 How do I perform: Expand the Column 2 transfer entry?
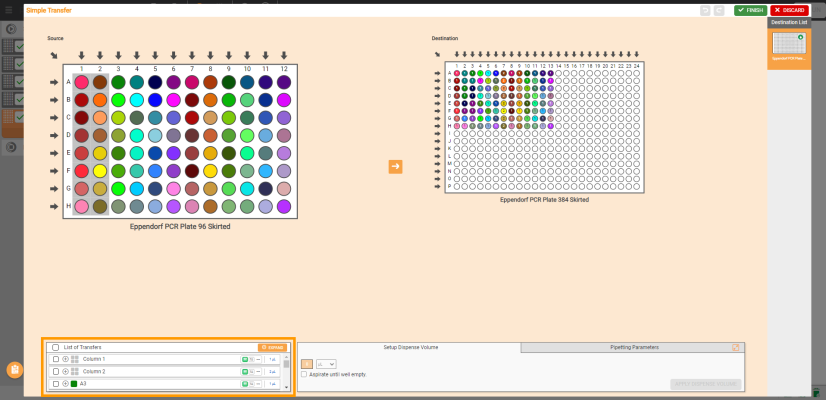pyautogui.click(x=65, y=371)
